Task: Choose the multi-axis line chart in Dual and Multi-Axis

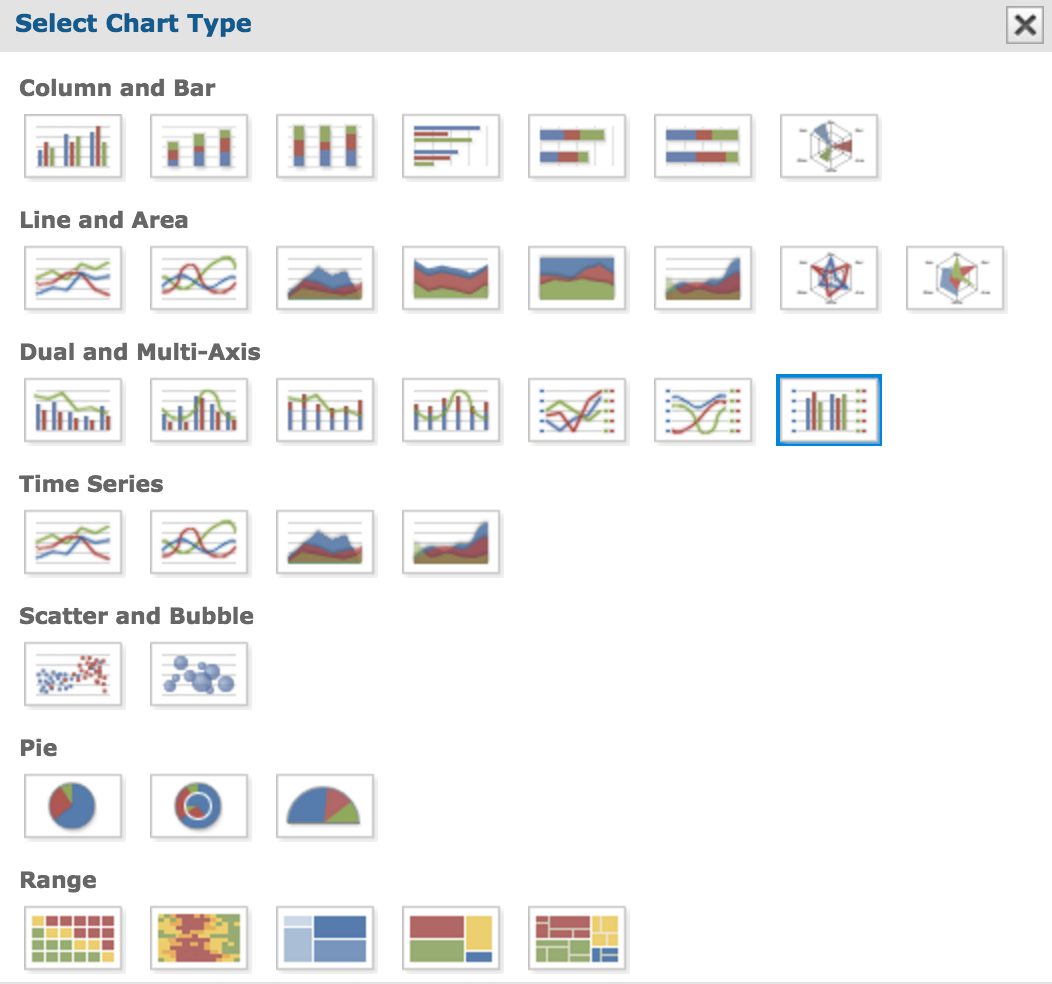Action: [x=577, y=410]
